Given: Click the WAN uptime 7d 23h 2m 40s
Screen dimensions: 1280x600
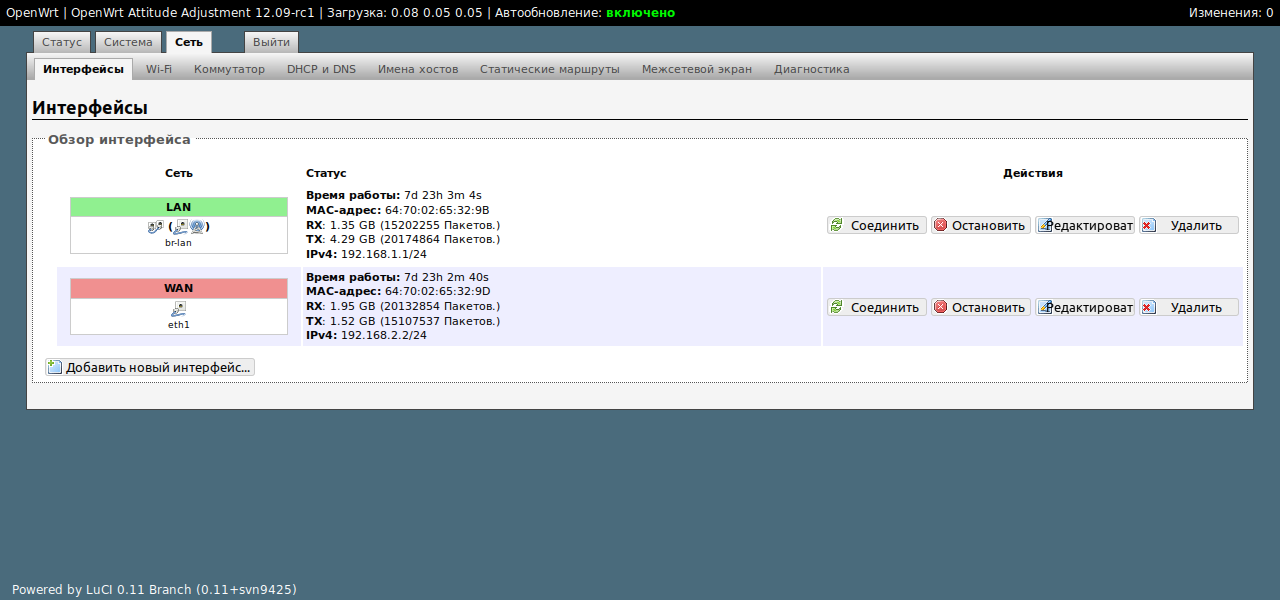Looking at the screenshot, I should click(x=447, y=277).
